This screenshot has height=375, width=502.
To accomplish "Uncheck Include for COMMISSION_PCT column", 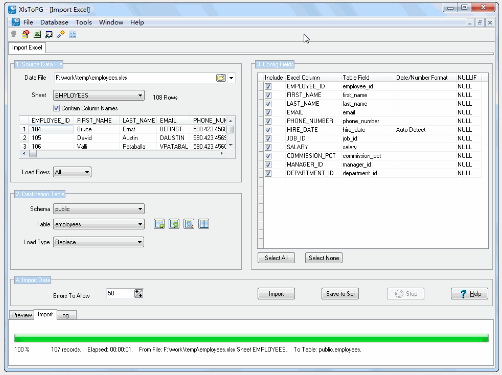I will click(x=268, y=156).
